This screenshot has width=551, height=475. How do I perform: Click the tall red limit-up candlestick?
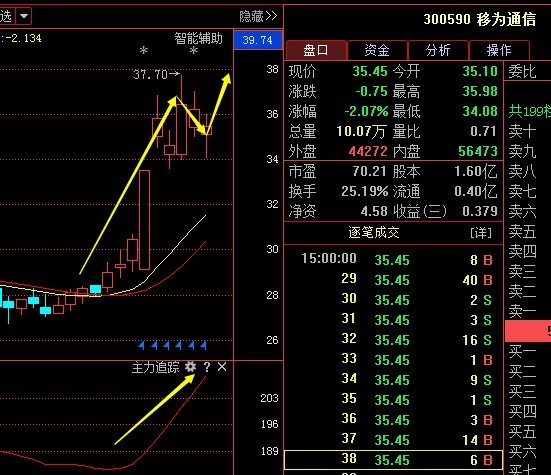click(x=144, y=220)
